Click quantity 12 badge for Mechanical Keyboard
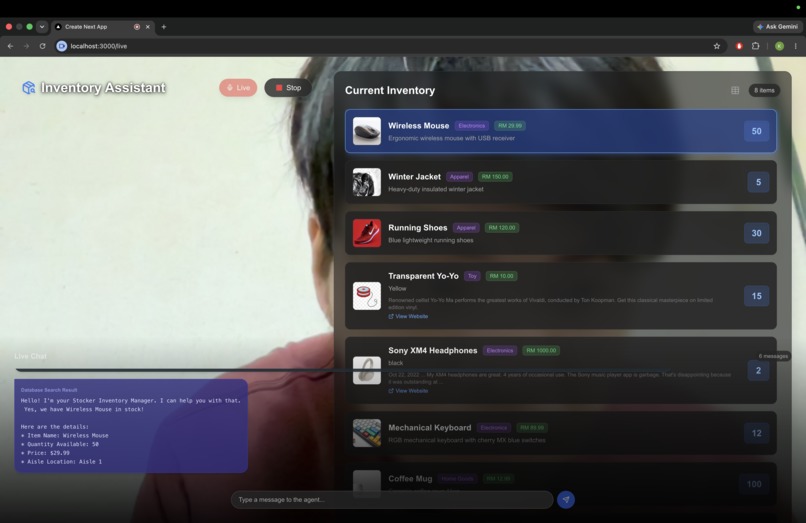Image resolution: width=806 pixels, height=523 pixels. coord(756,434)
